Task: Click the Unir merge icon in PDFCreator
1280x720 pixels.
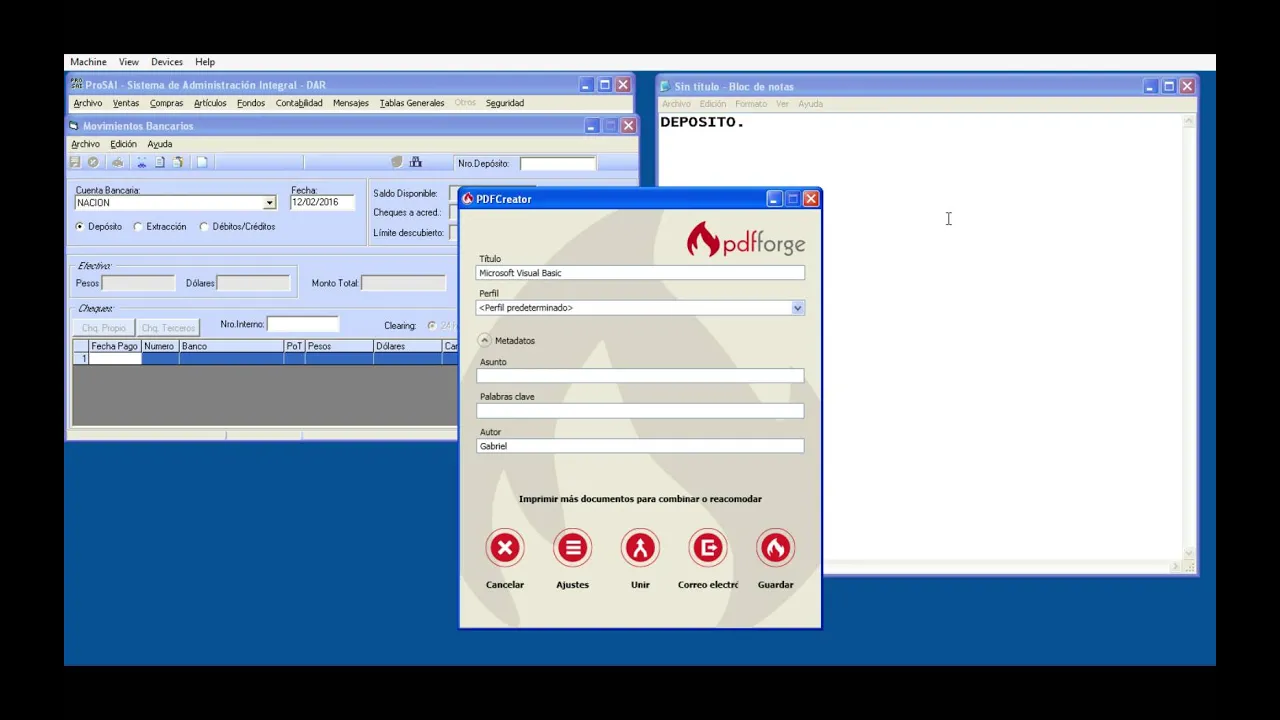Action: coord(640,548)
